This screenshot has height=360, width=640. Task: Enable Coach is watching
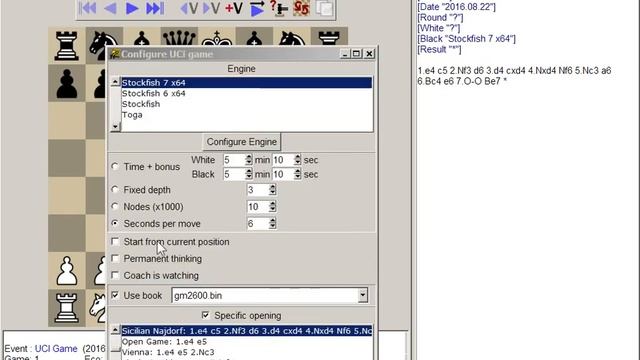coord(115,276)
